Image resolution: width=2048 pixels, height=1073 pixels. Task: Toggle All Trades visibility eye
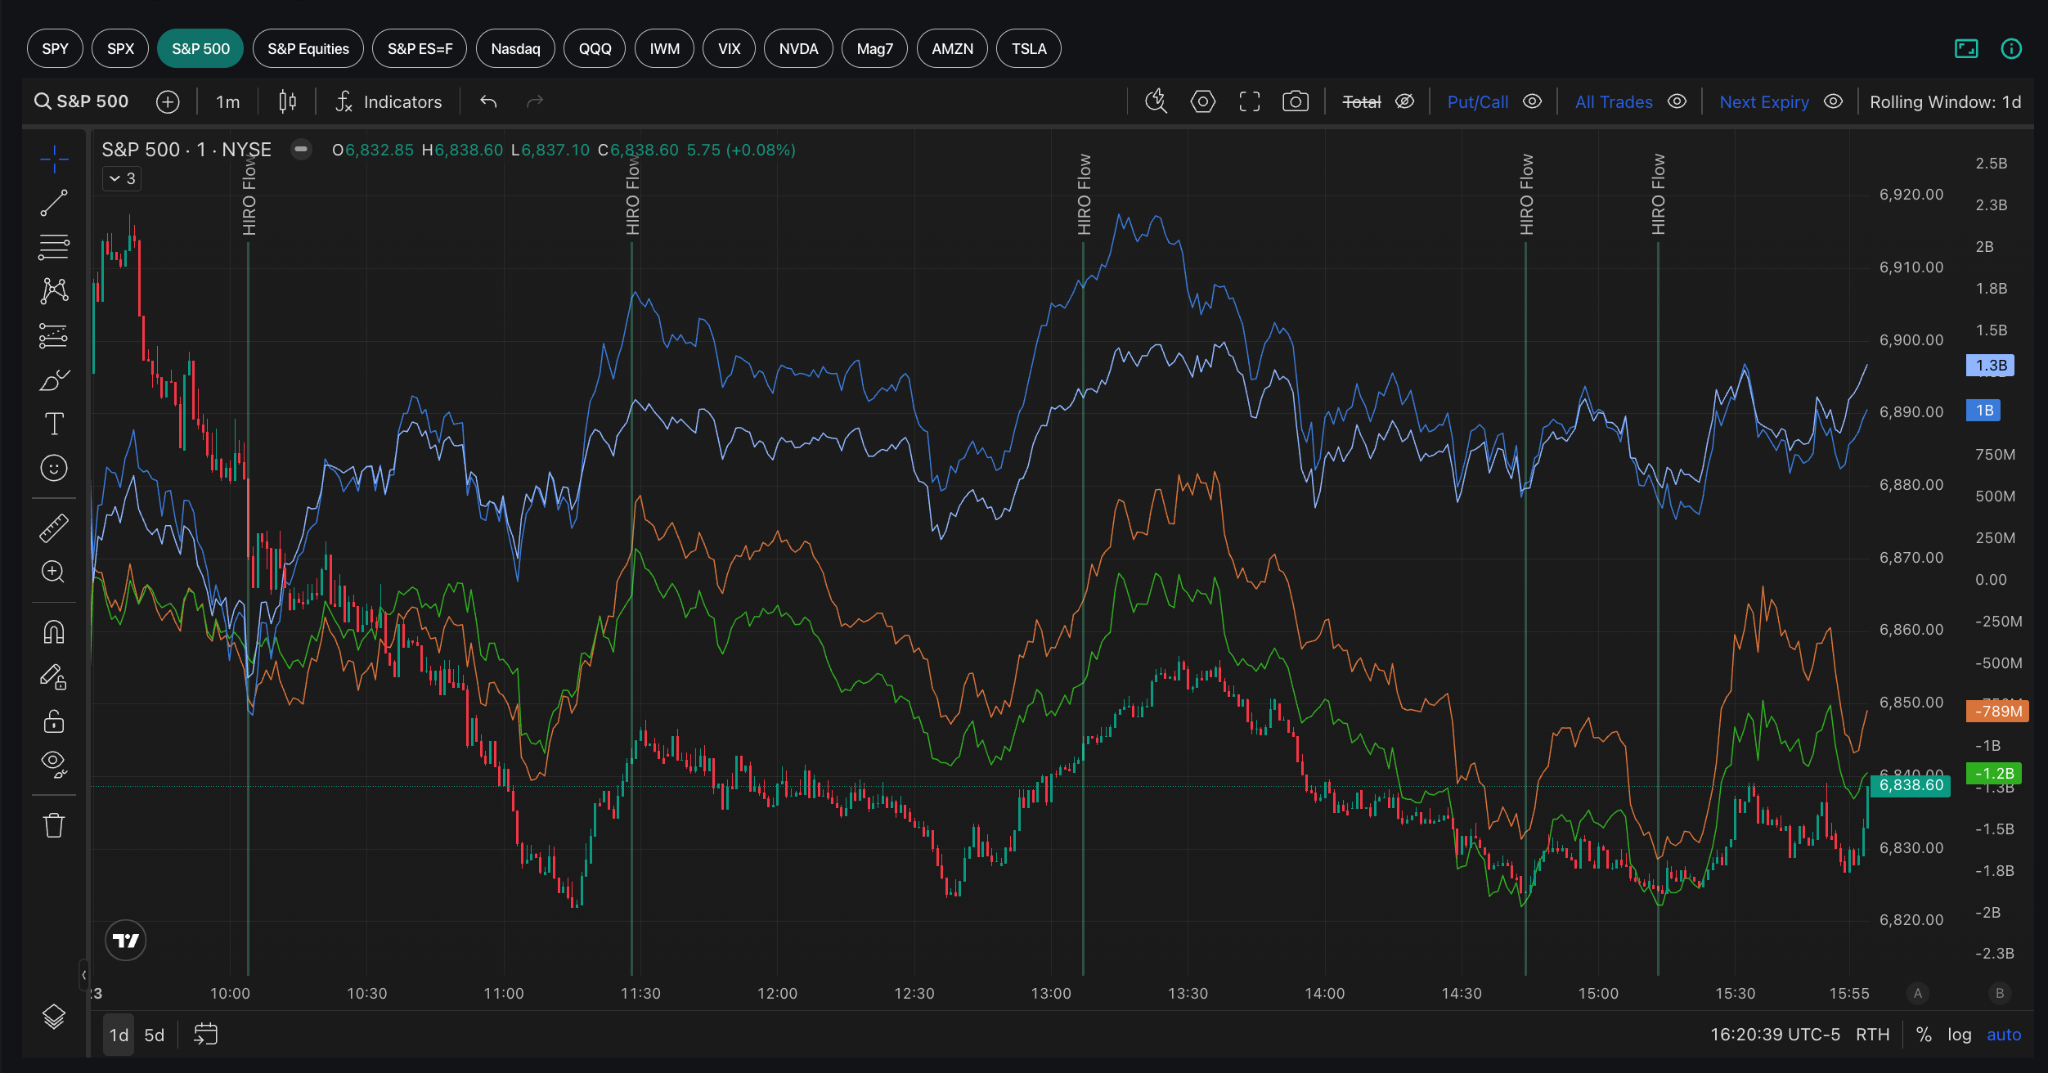(x=1677, y=101)
